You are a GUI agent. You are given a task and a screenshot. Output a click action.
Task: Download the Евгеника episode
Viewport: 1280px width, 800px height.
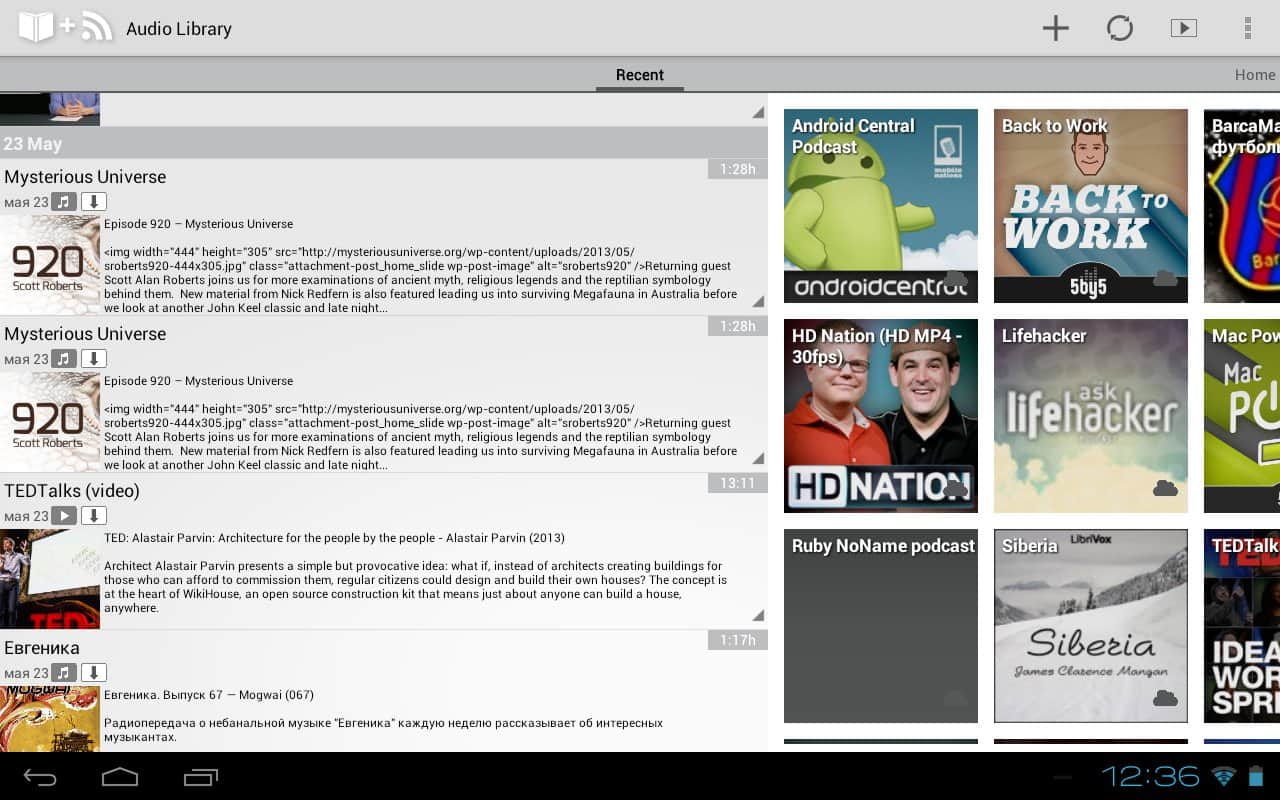93,673
